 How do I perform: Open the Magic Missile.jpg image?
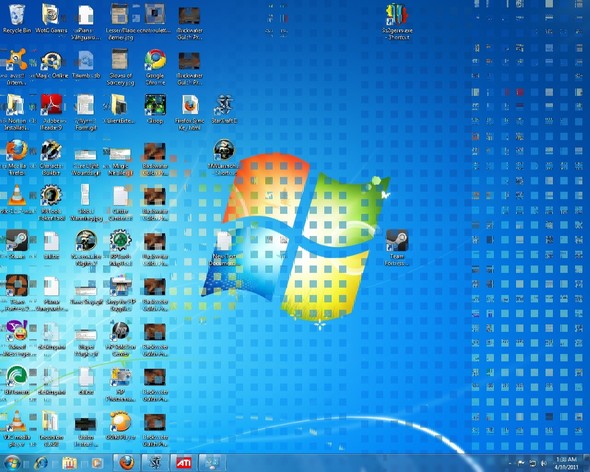click(x=120, y=162)
